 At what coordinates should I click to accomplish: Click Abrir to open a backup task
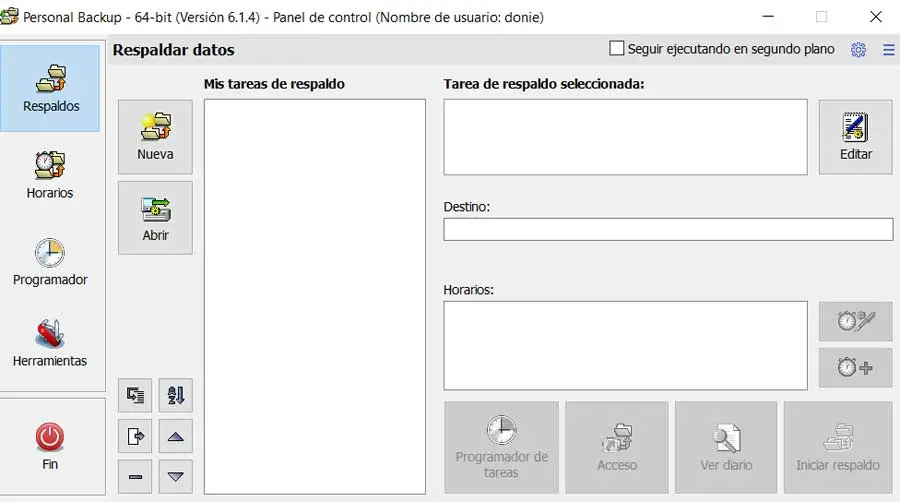pyautogui.click(x=155, y=218)
